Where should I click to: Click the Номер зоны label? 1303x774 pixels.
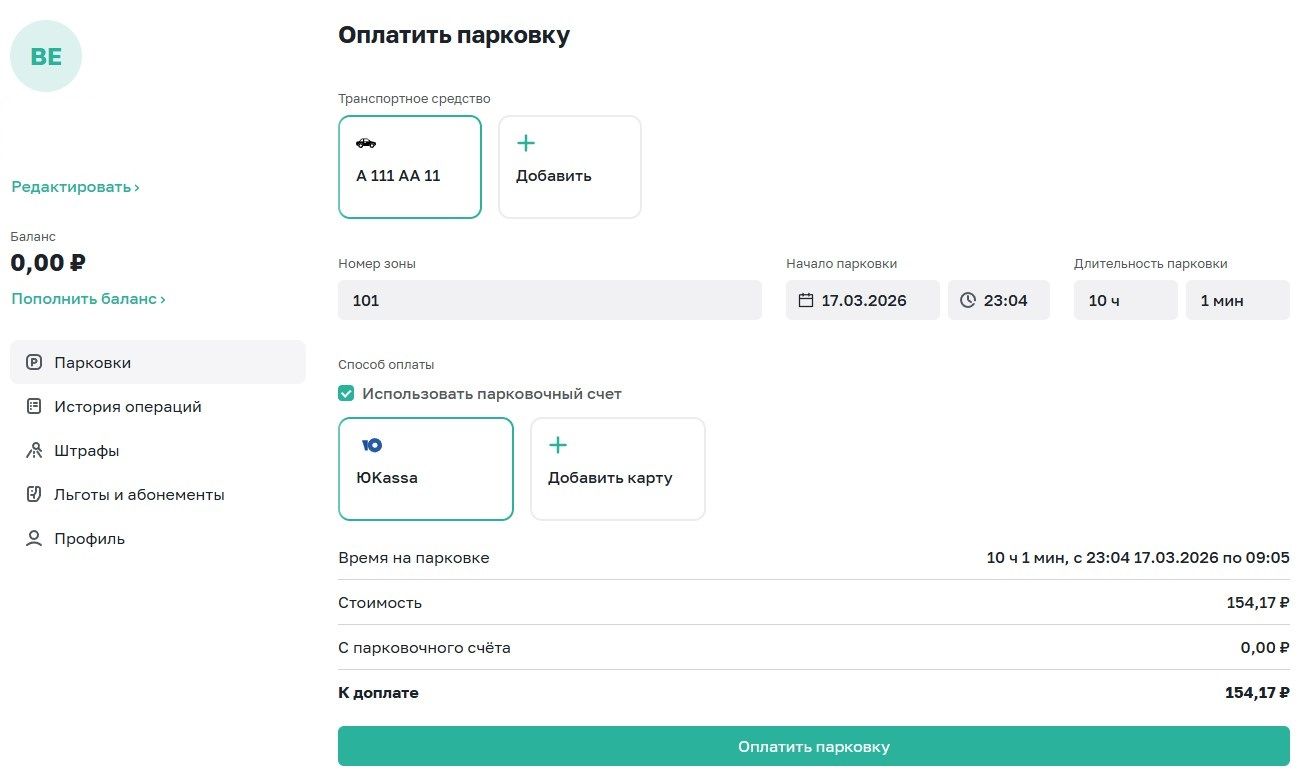[x=377, y=264]
